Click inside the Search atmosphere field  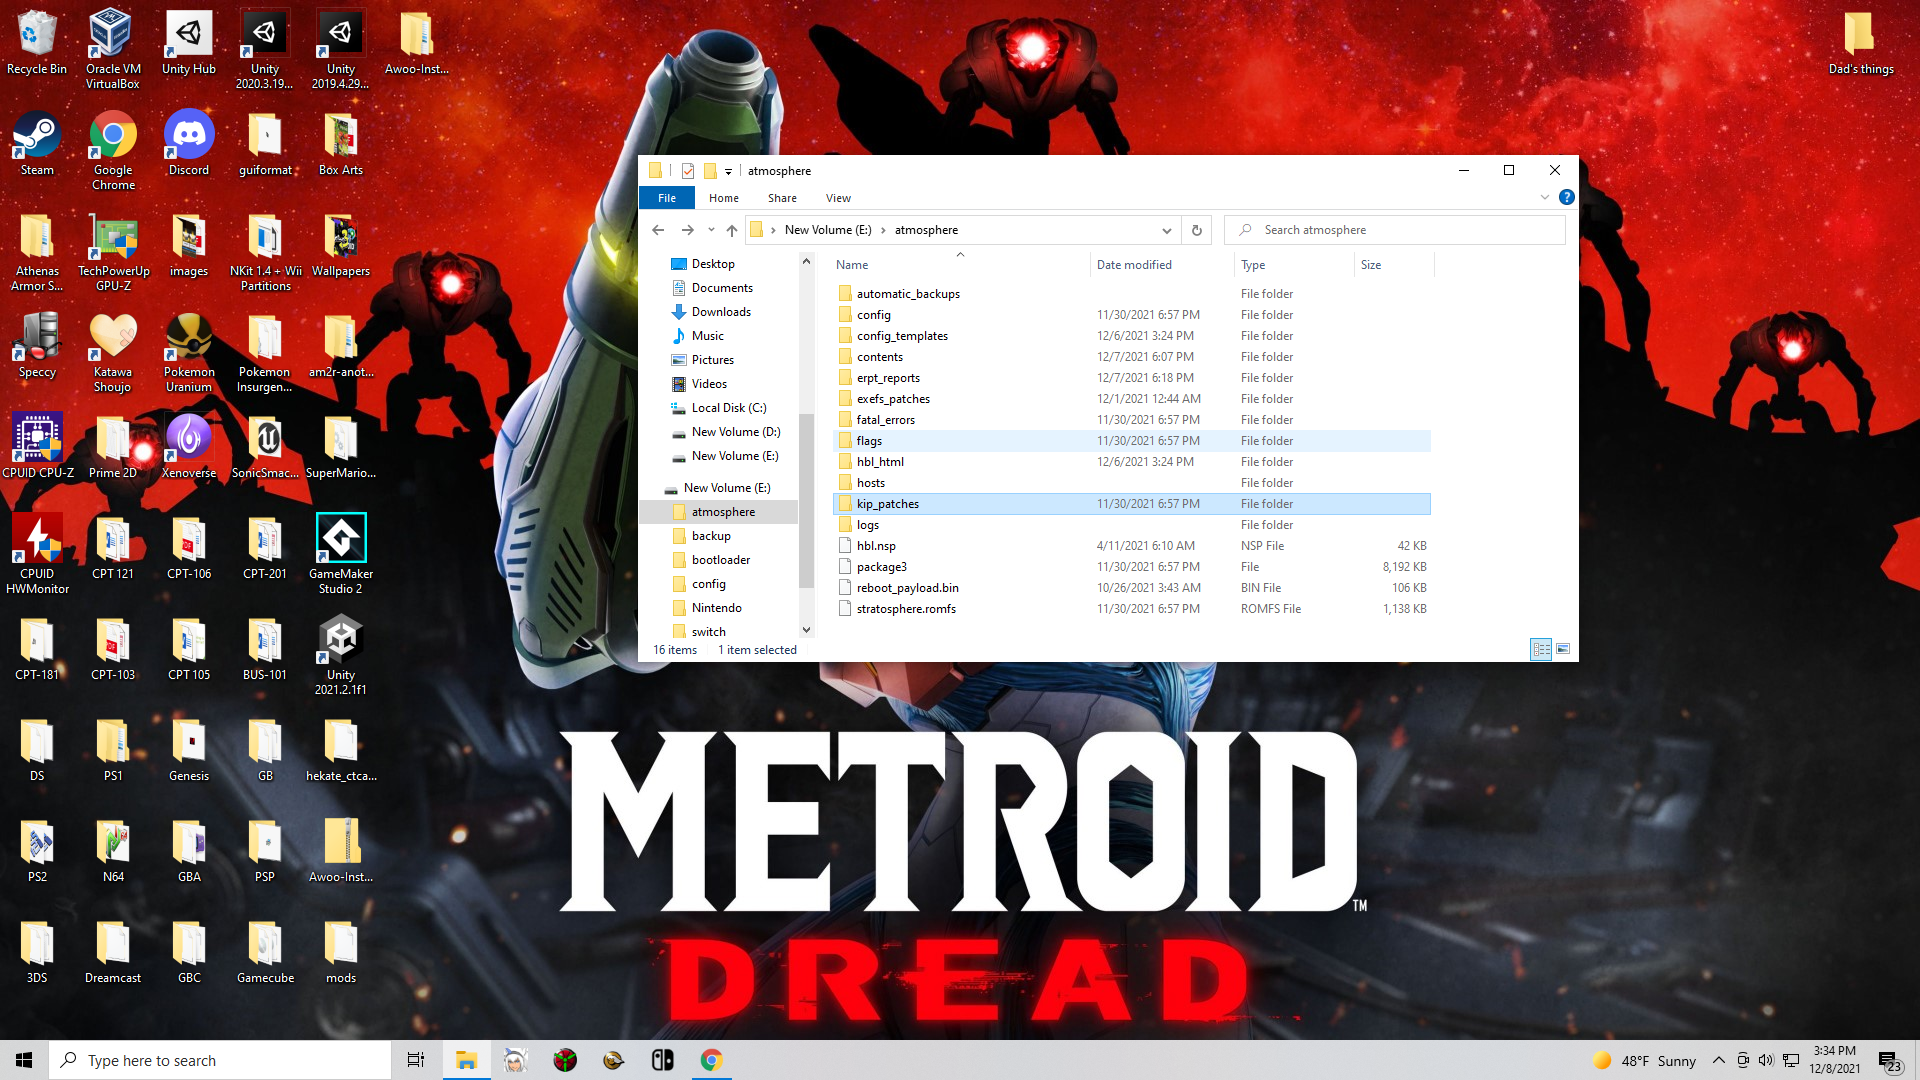point(1396,230)
